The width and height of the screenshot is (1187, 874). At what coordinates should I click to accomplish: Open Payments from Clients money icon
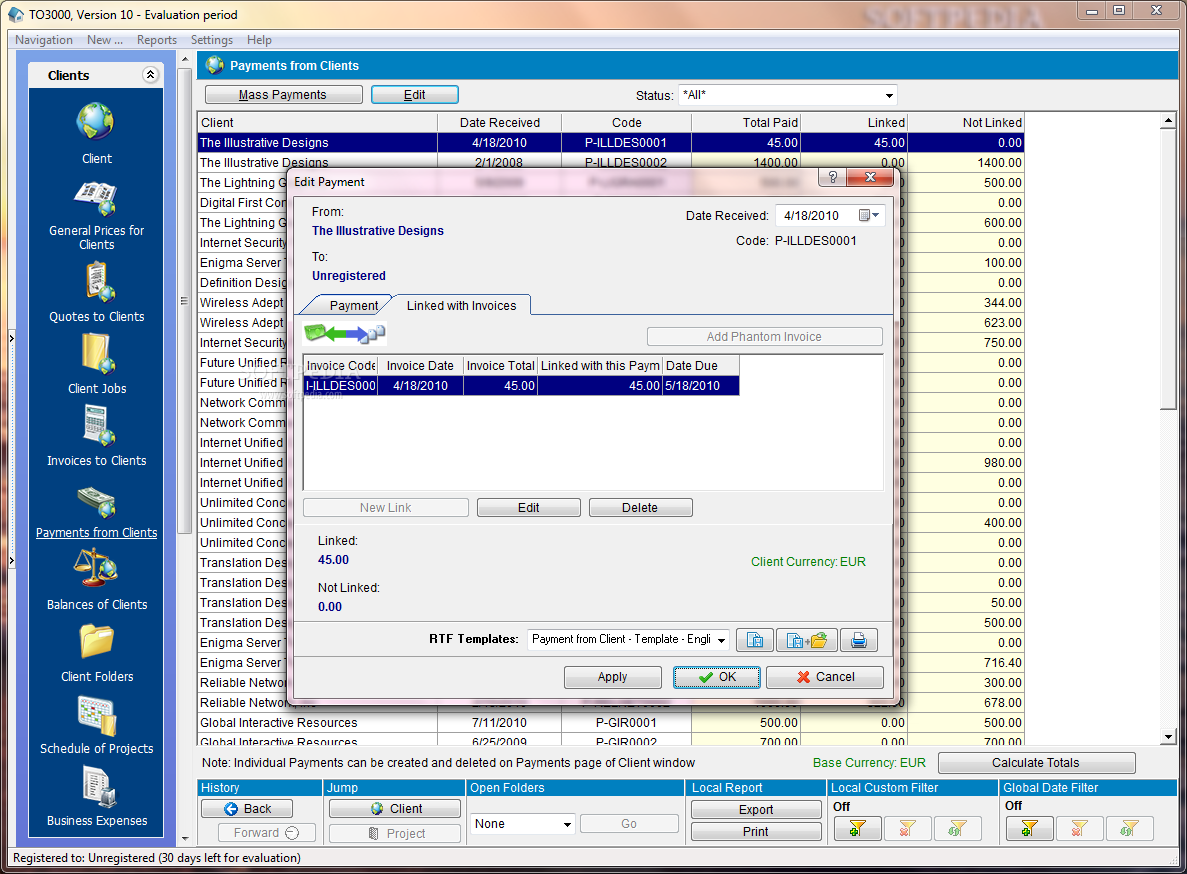tap(96, 502)
